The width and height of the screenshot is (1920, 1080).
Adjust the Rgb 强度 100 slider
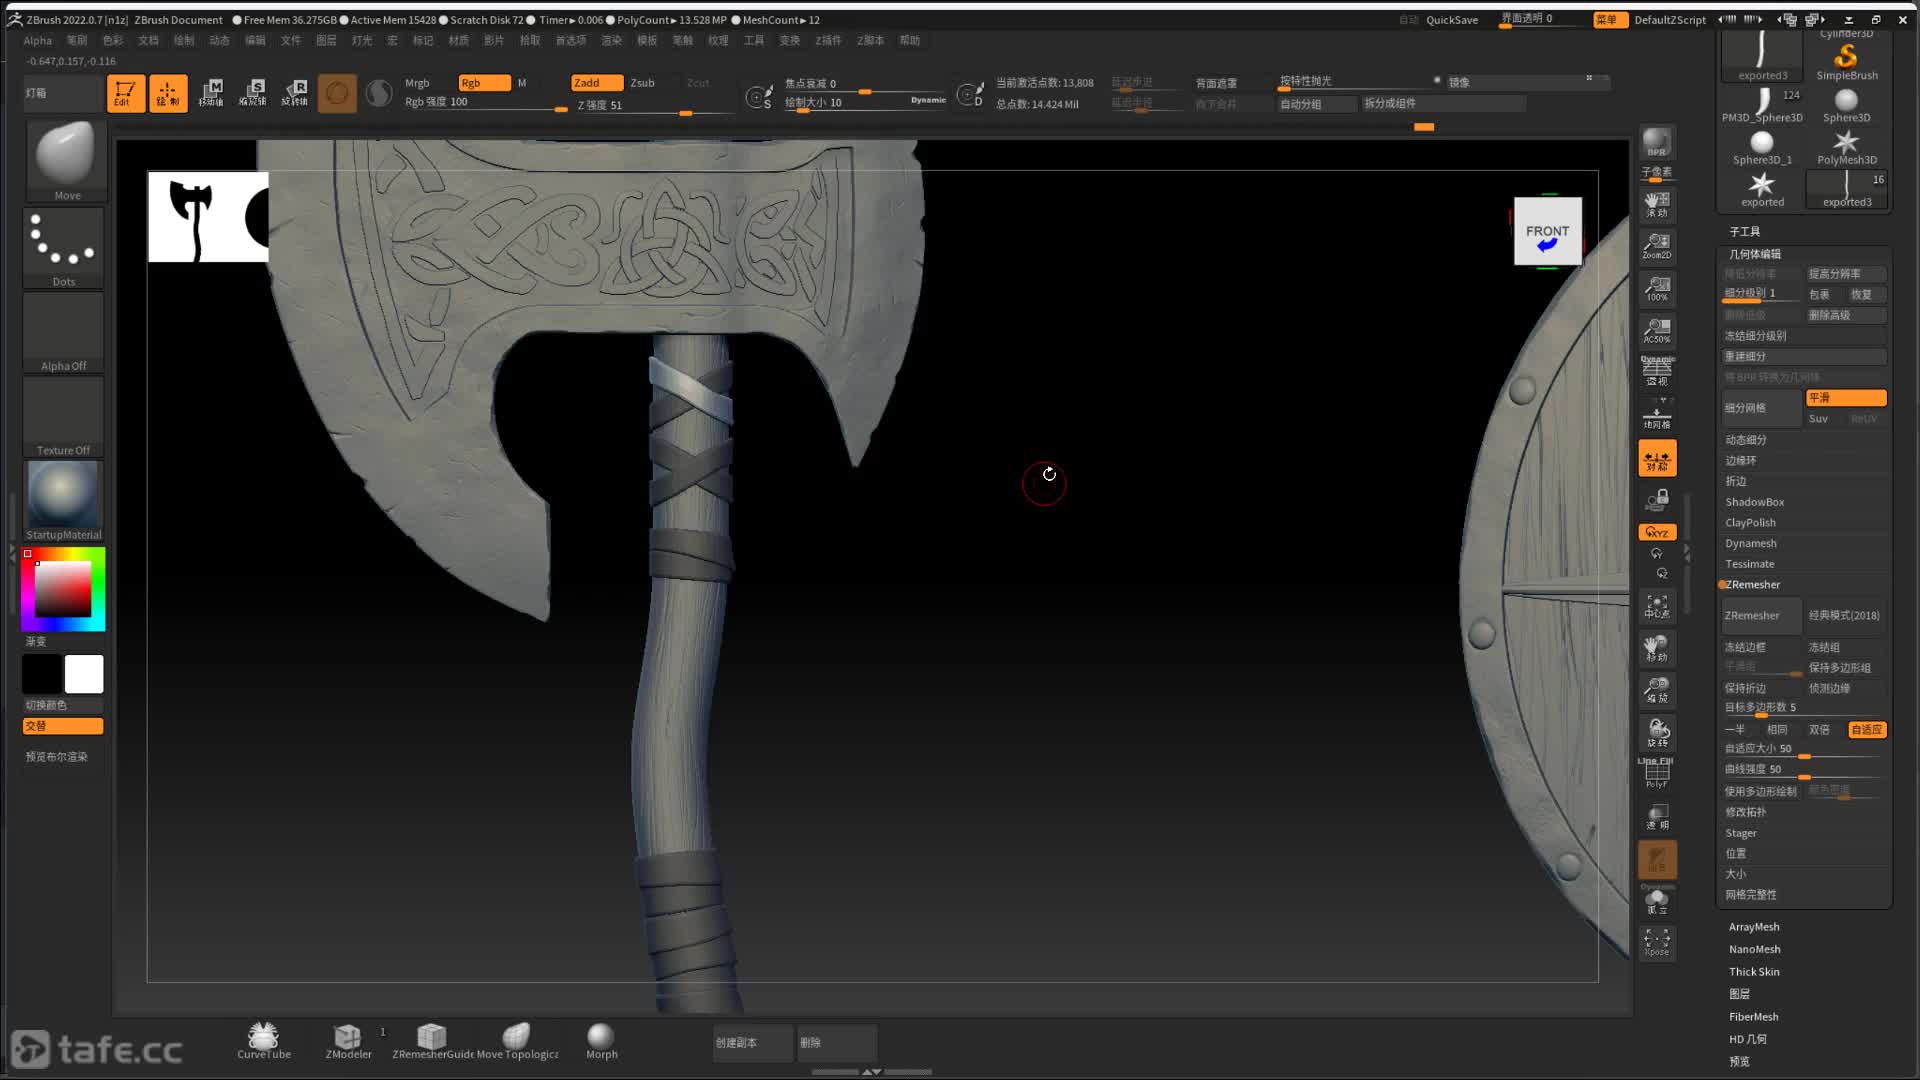point(485,103)
